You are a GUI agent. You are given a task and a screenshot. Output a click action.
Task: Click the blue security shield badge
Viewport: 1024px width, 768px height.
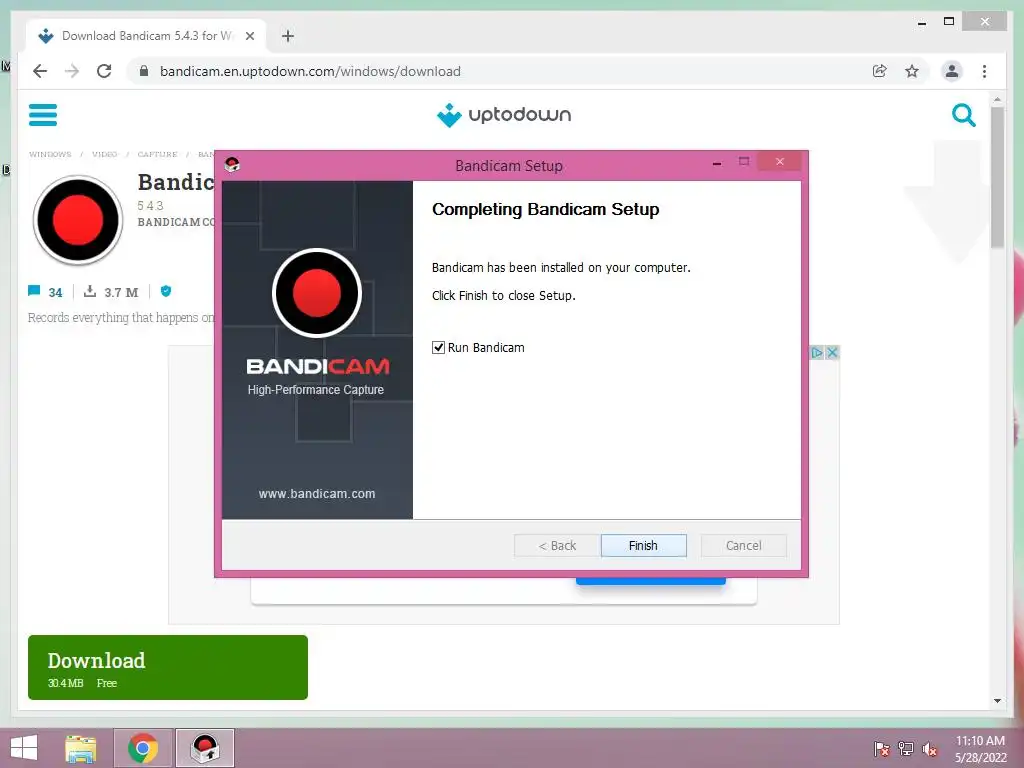tap(166, 291)
